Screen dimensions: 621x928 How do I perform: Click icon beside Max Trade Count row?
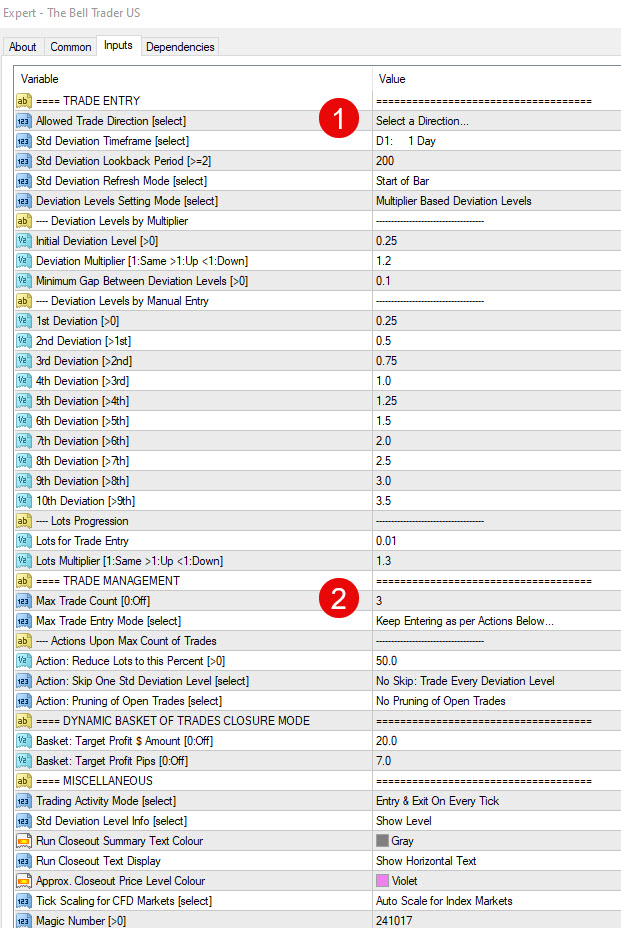(x=23, y=601)
